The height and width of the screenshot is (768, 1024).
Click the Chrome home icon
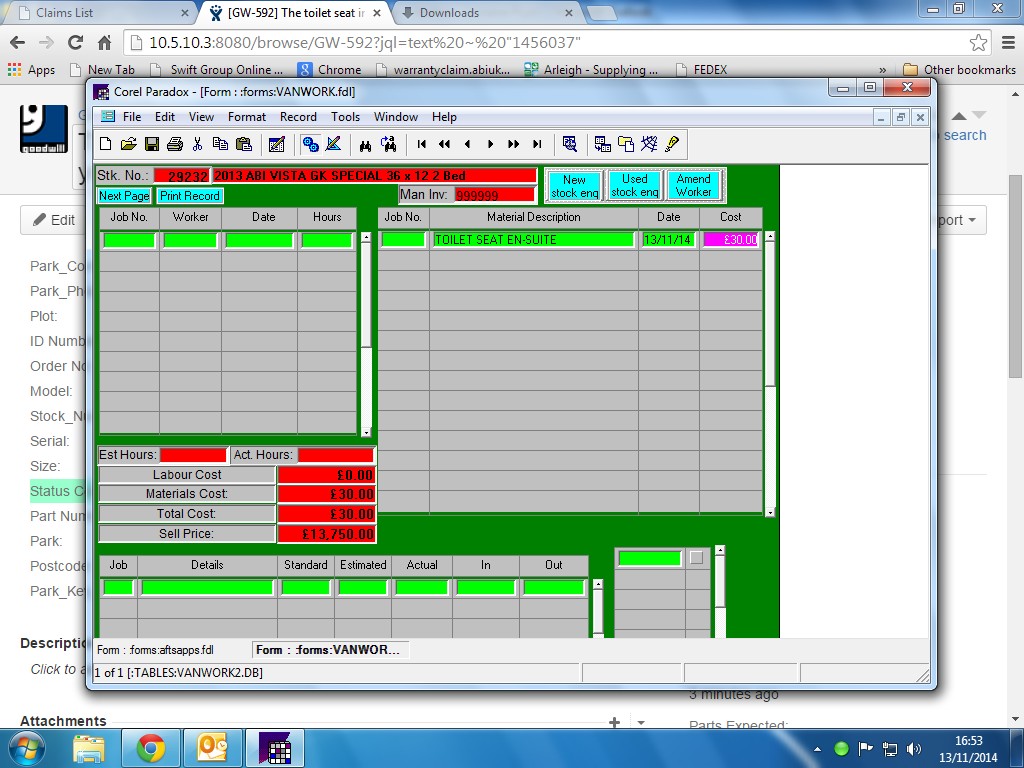pos(104,42)
